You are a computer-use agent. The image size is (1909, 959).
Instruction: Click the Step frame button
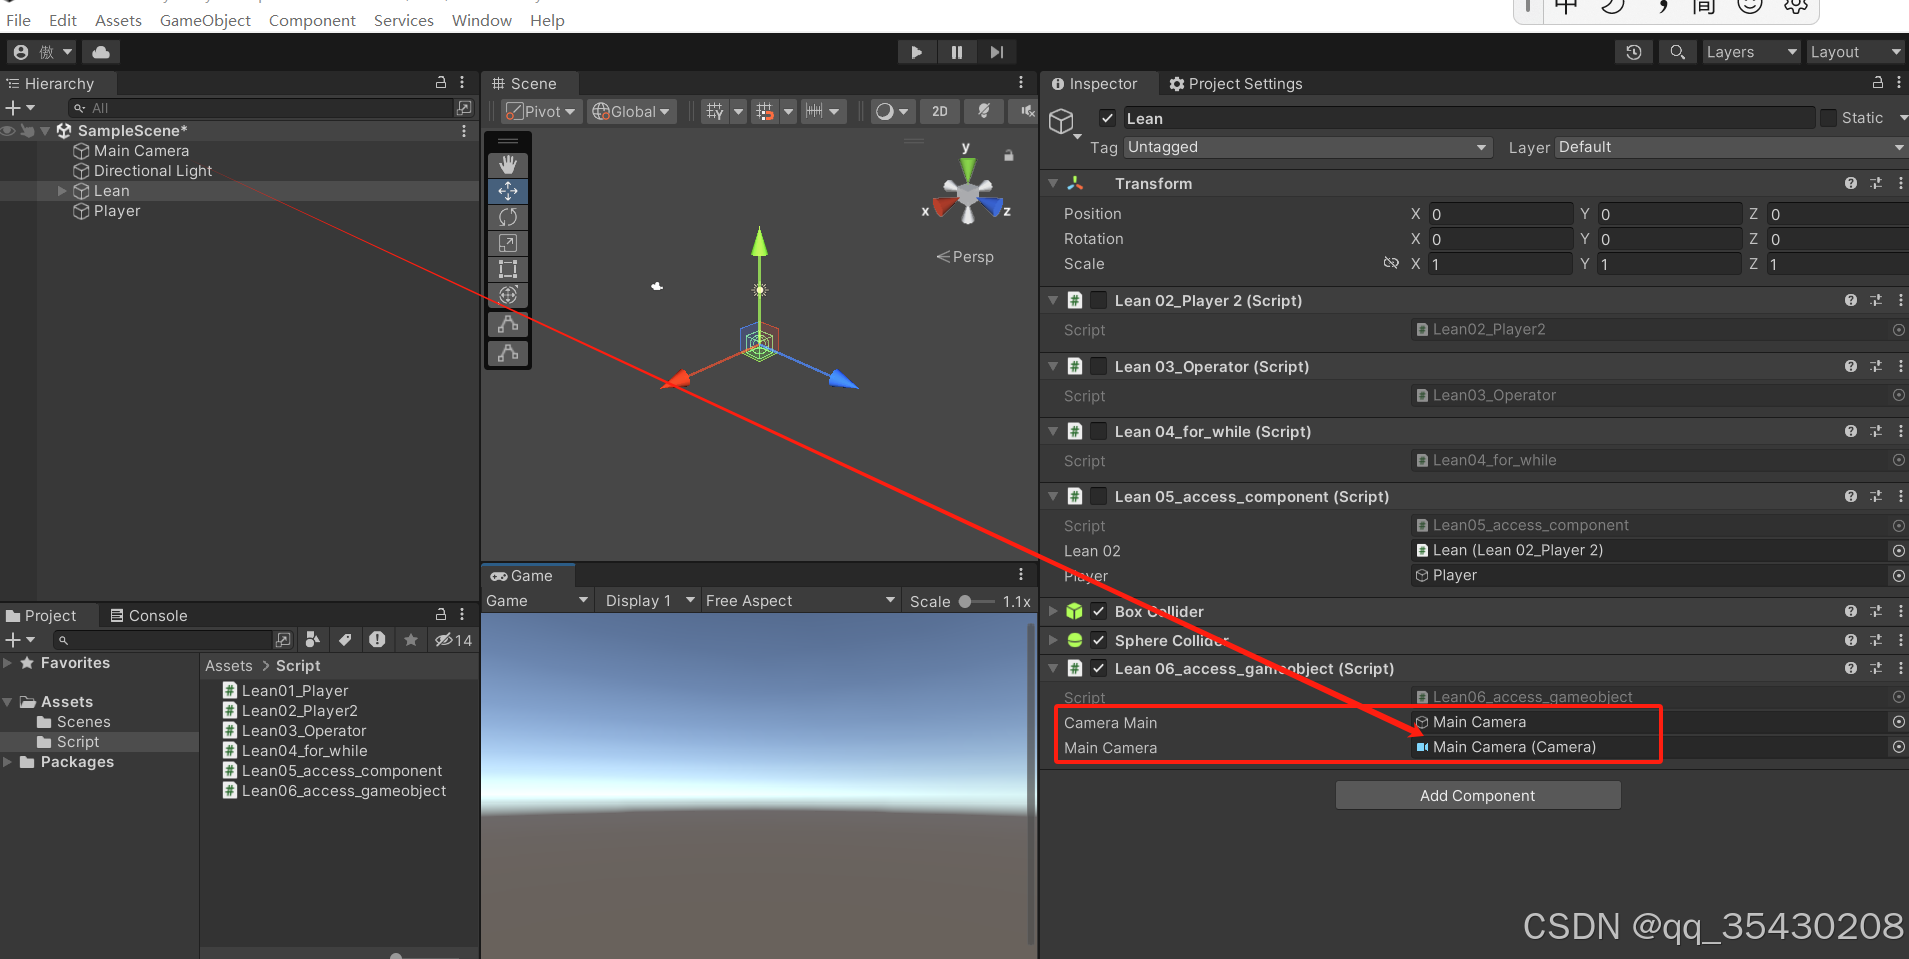[997, 52]
